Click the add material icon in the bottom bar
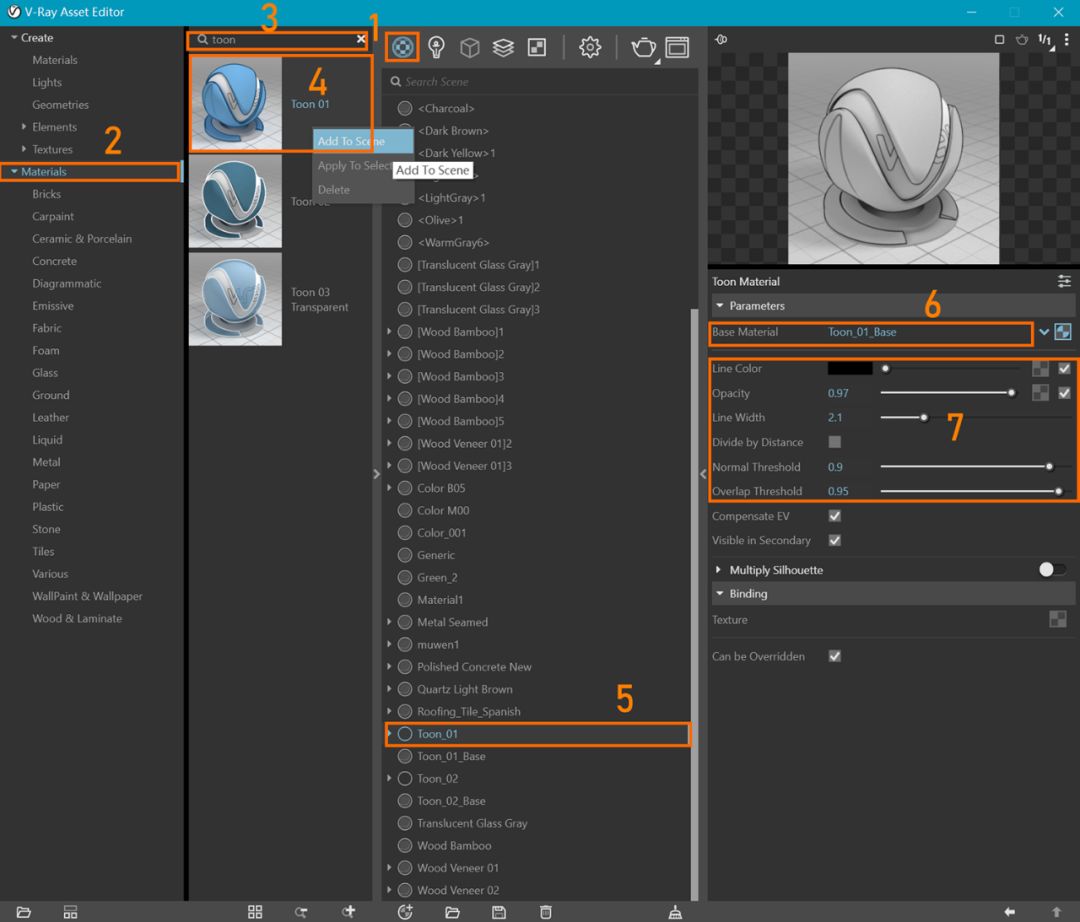1080x922 pixels. [405, 912]
